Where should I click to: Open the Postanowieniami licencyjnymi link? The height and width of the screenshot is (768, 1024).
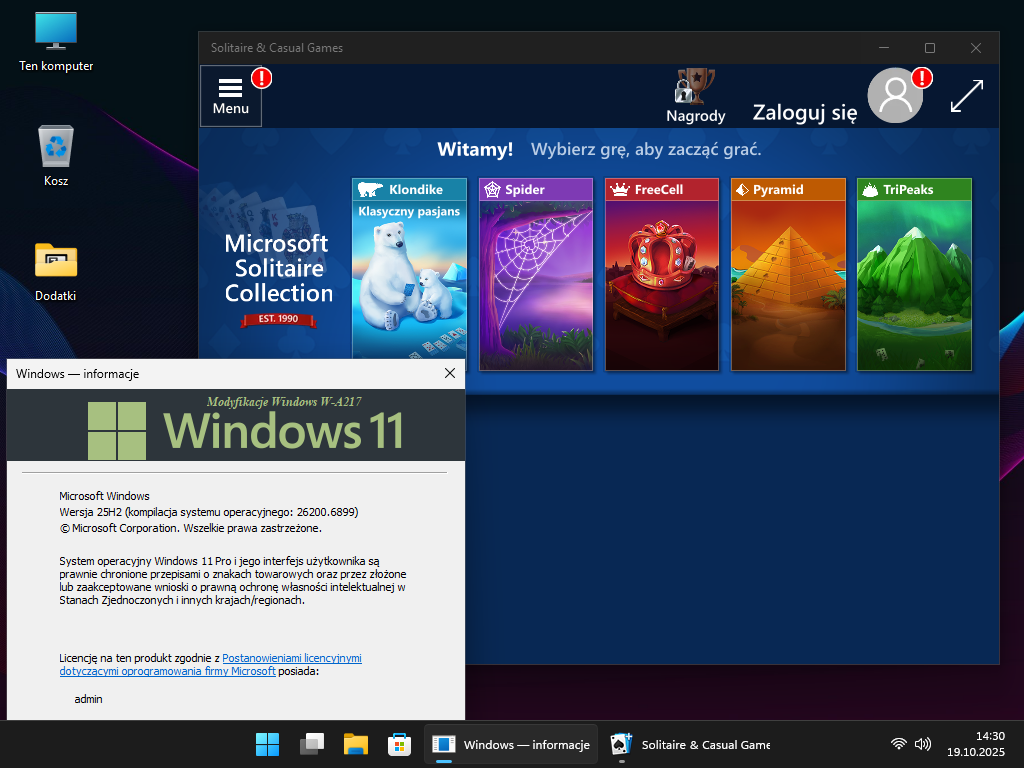(x=291, y=658)
